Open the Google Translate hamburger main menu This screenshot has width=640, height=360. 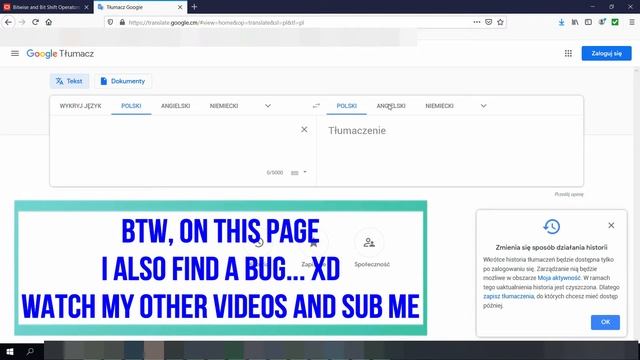pyautogui.click(x=15, y=53)
